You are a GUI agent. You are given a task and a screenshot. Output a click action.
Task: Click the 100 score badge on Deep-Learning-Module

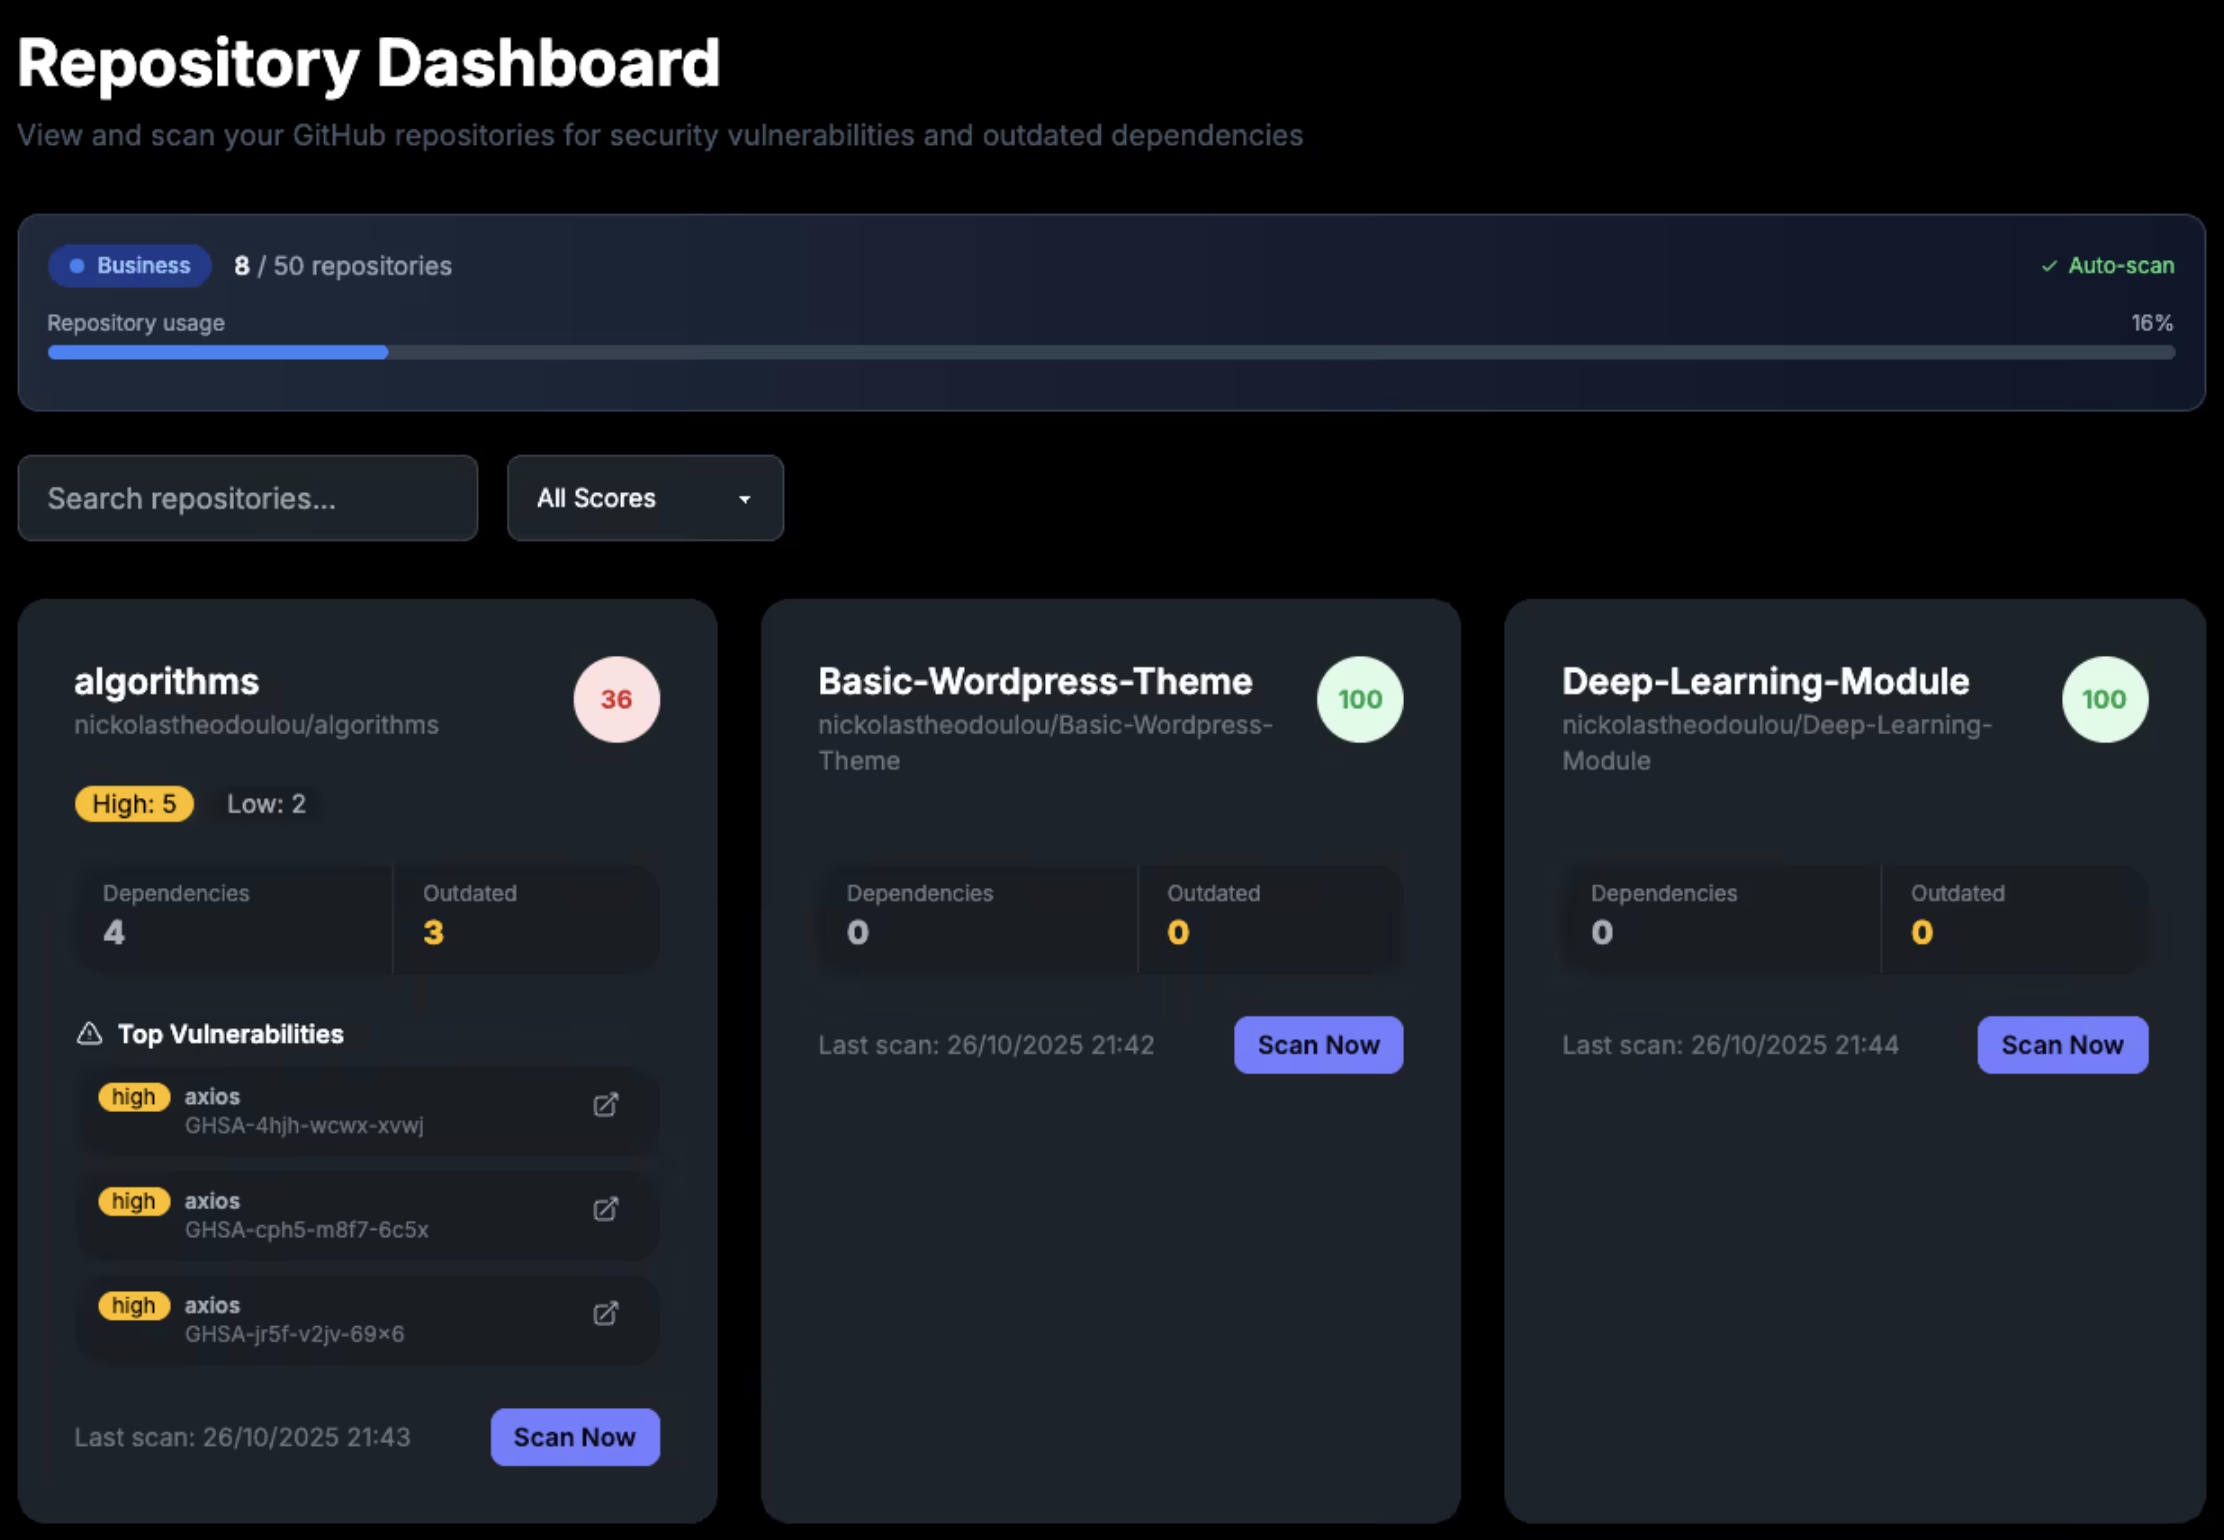[x=2104, y=699]
